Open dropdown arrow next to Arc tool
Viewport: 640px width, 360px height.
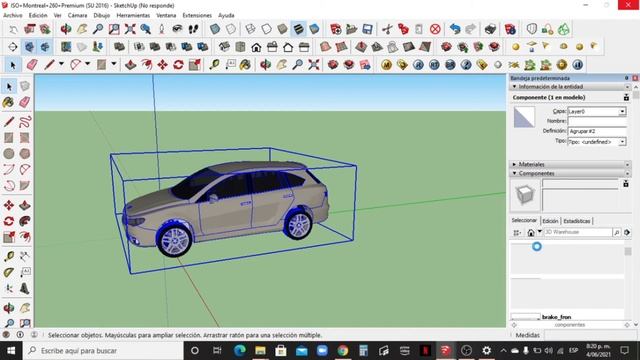pos(87,64)
